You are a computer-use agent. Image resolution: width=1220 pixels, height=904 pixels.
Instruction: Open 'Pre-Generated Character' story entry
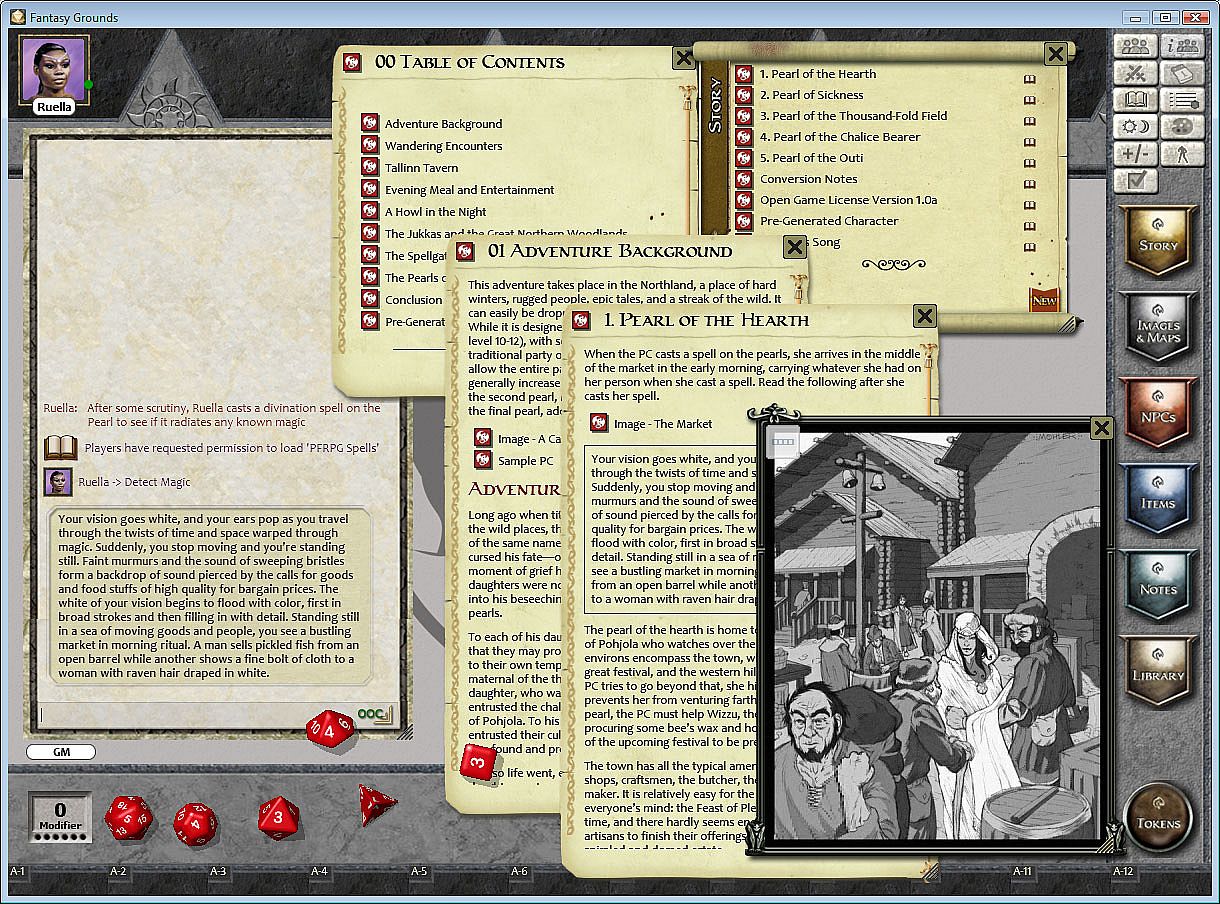[829, 221]
